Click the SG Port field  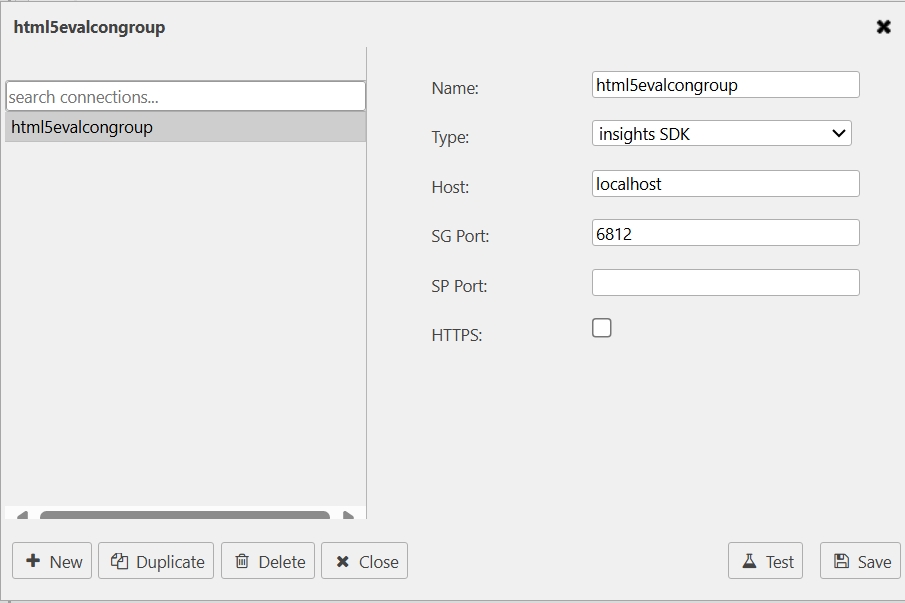tap(725, 233)
